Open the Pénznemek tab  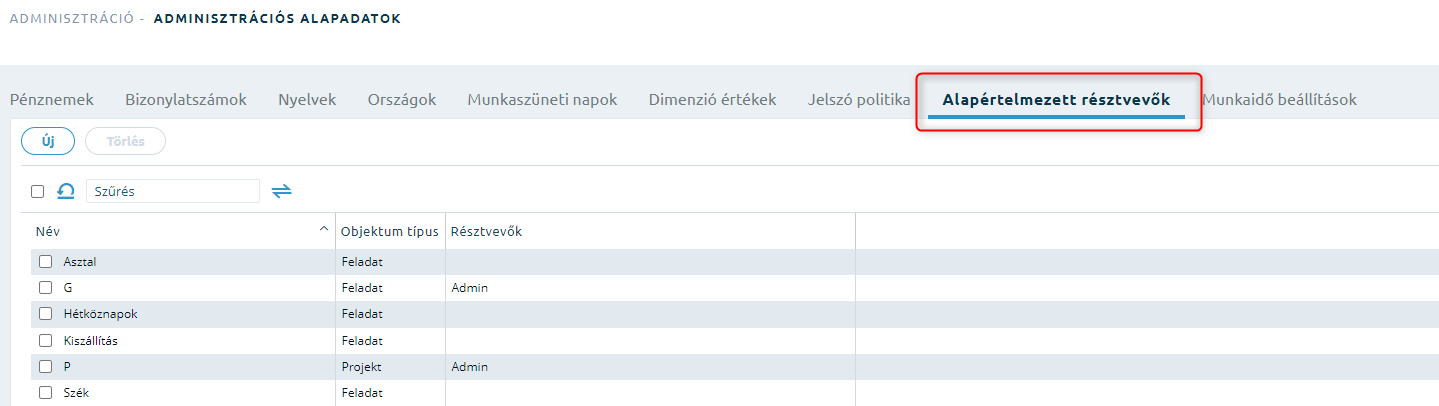click(x=52, y=100)
